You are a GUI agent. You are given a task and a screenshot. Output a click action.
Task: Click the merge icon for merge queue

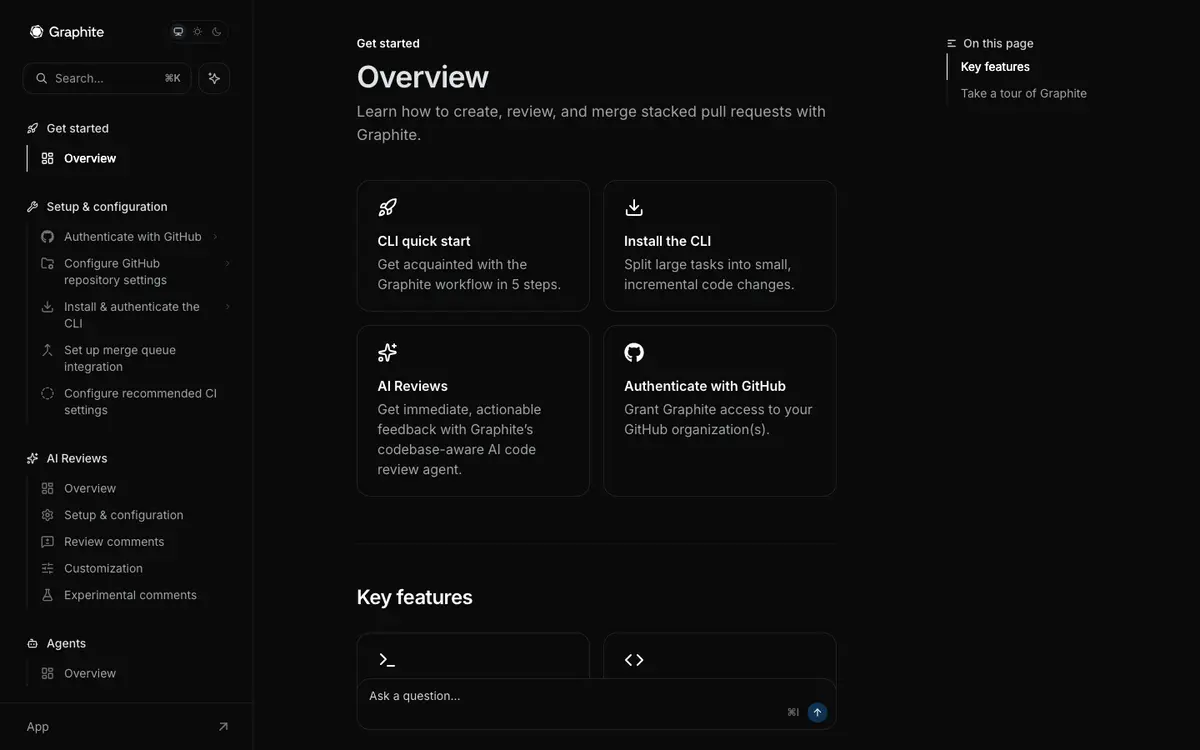(47, 350)
